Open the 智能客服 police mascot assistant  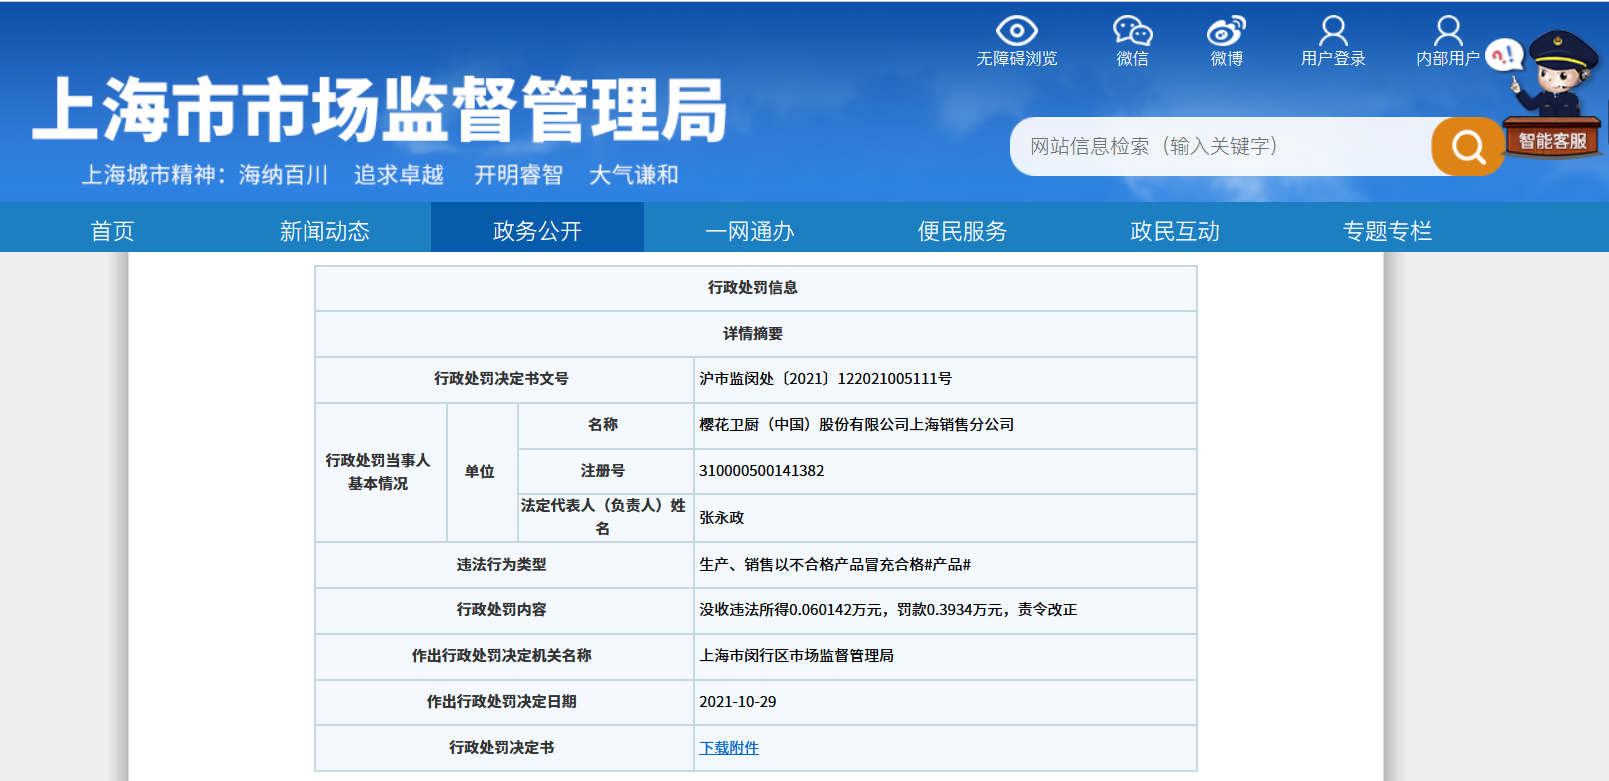(1551, 95)
